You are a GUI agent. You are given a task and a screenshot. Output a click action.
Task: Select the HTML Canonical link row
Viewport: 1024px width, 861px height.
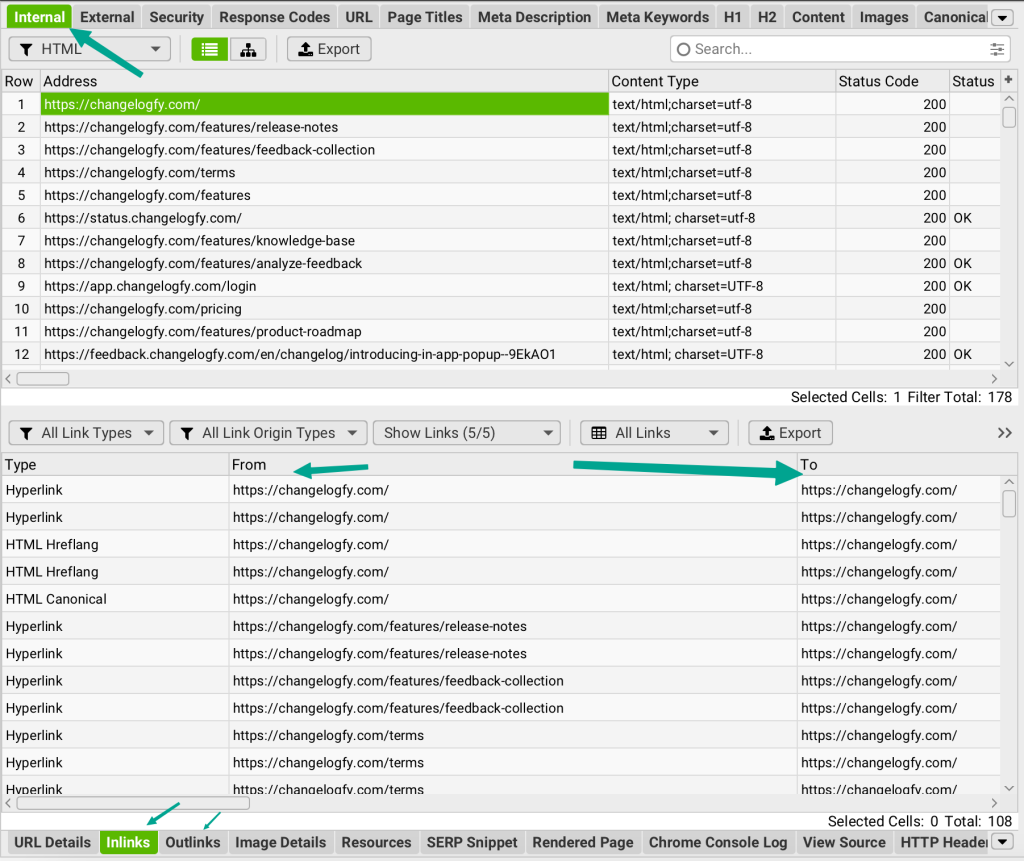(501, 599)
